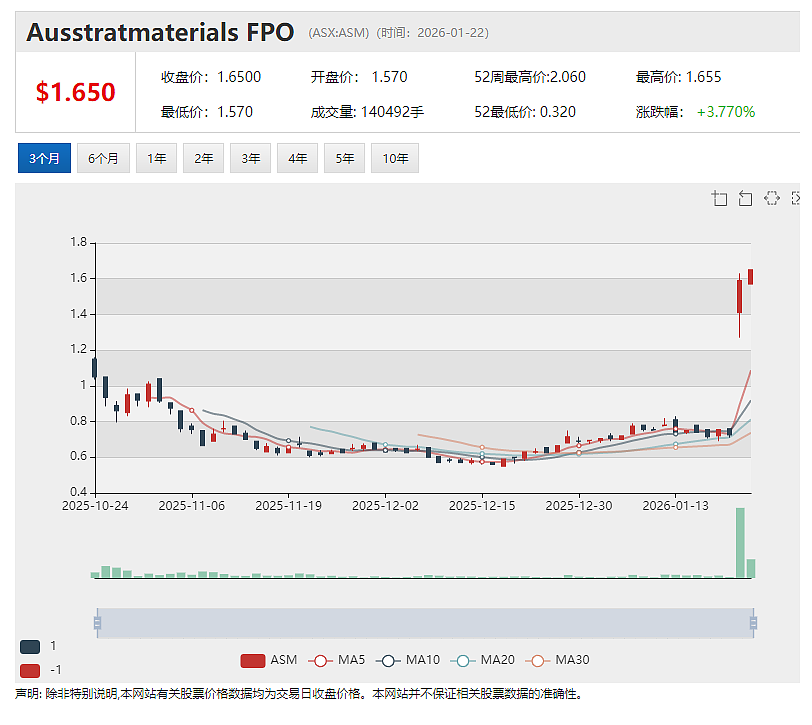Click the (ASX:ASM) ticker text
The height and width of the screenshot is (725, 812).
coord(339,33)
